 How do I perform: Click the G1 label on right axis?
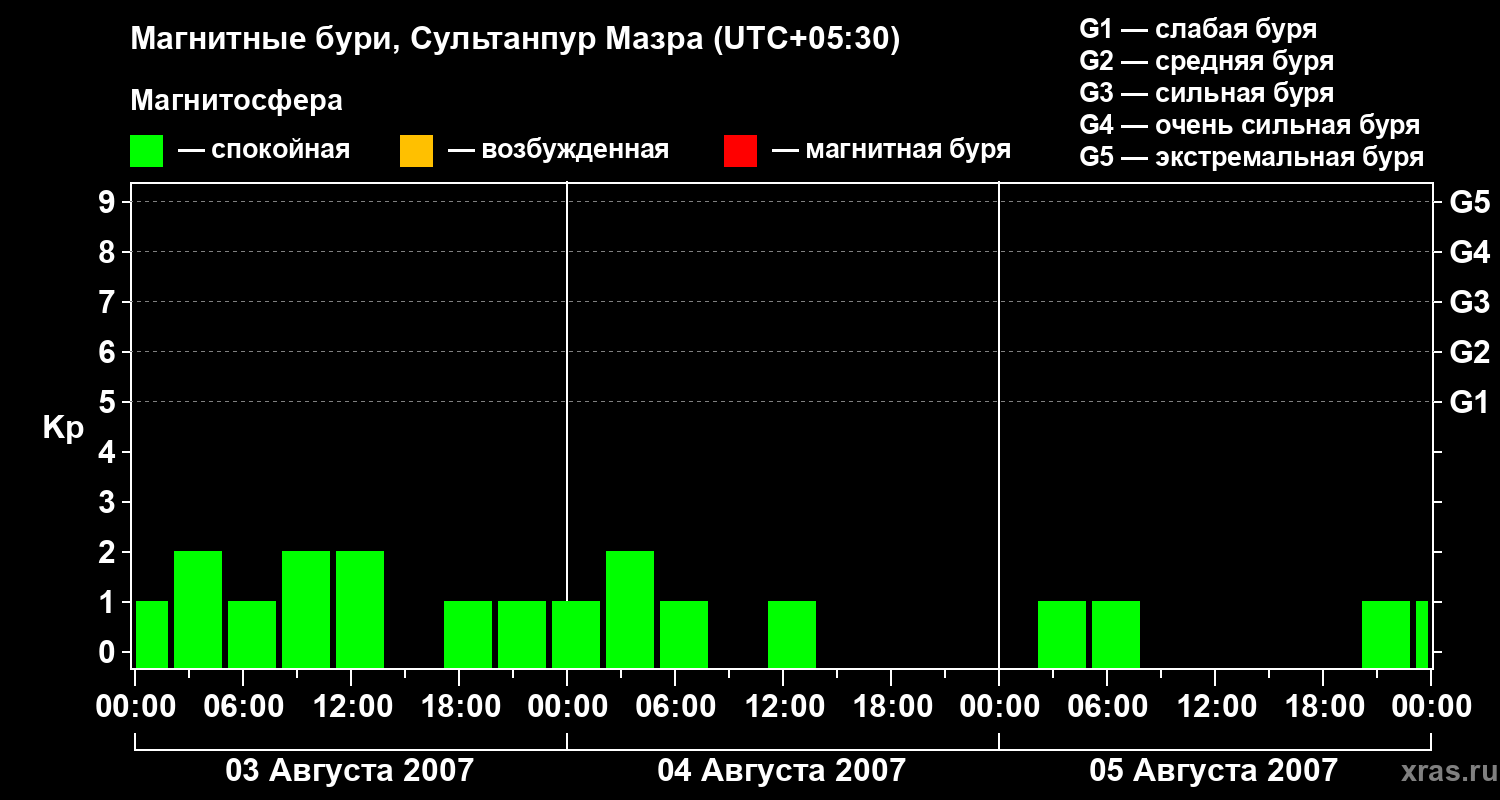click(x=1470, y=403)
